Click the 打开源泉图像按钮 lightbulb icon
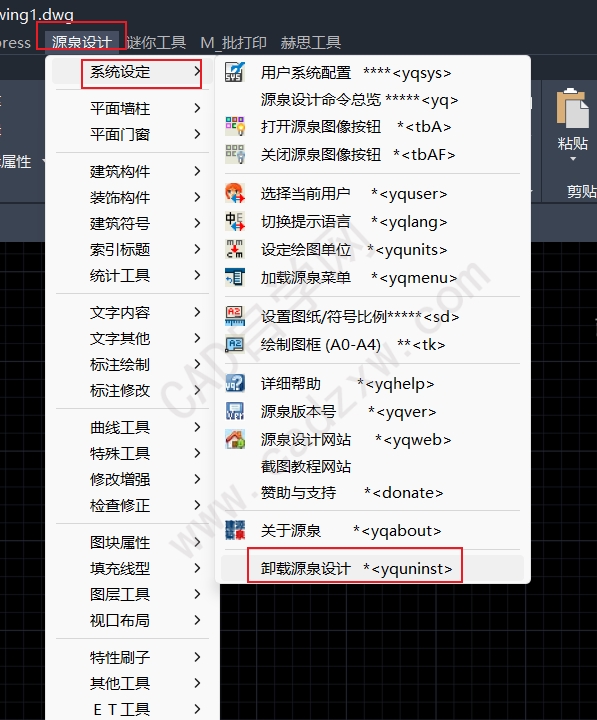597x720 pixels. (x=235, y=126)
